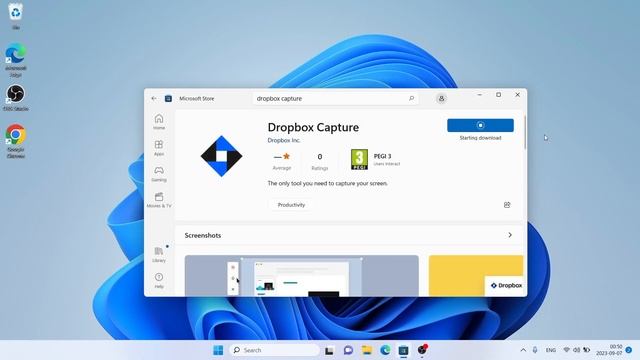The height and width of the screenshot is (360, 640).
Task: Click the taskbar Search box
Action: click(275, 350)
